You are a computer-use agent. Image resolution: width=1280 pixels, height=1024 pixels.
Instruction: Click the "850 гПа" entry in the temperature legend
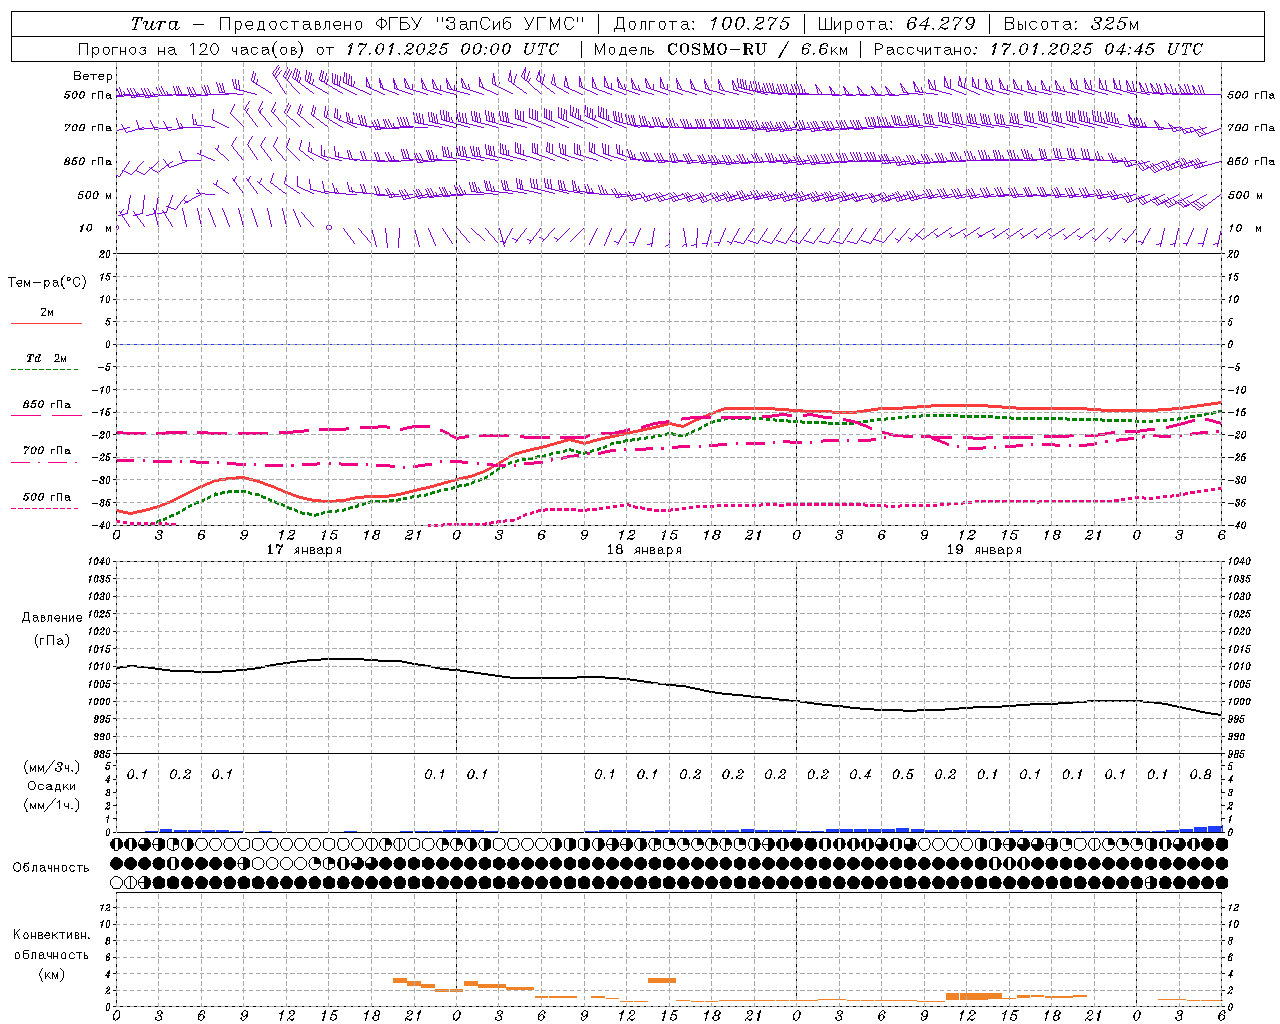[47, 405]
